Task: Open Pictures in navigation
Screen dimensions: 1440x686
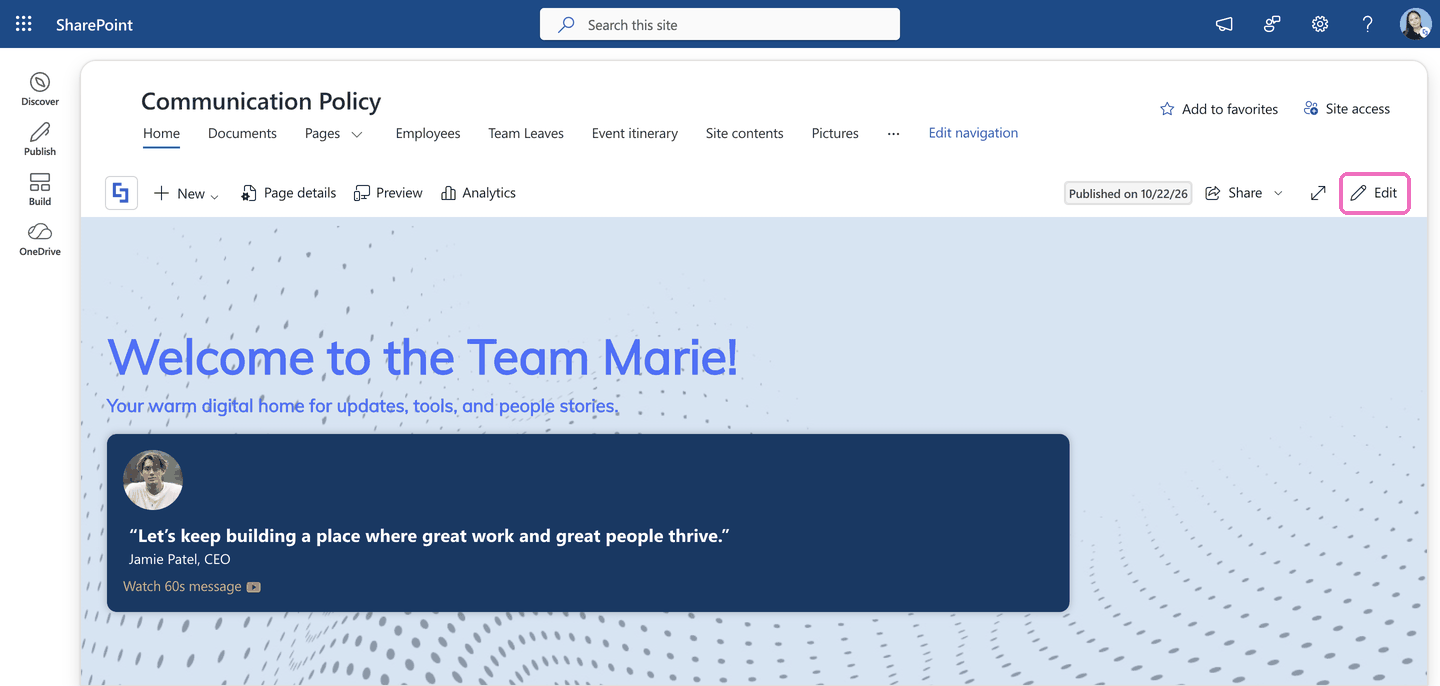Action: pyautogui.click(x=835, y=133)
